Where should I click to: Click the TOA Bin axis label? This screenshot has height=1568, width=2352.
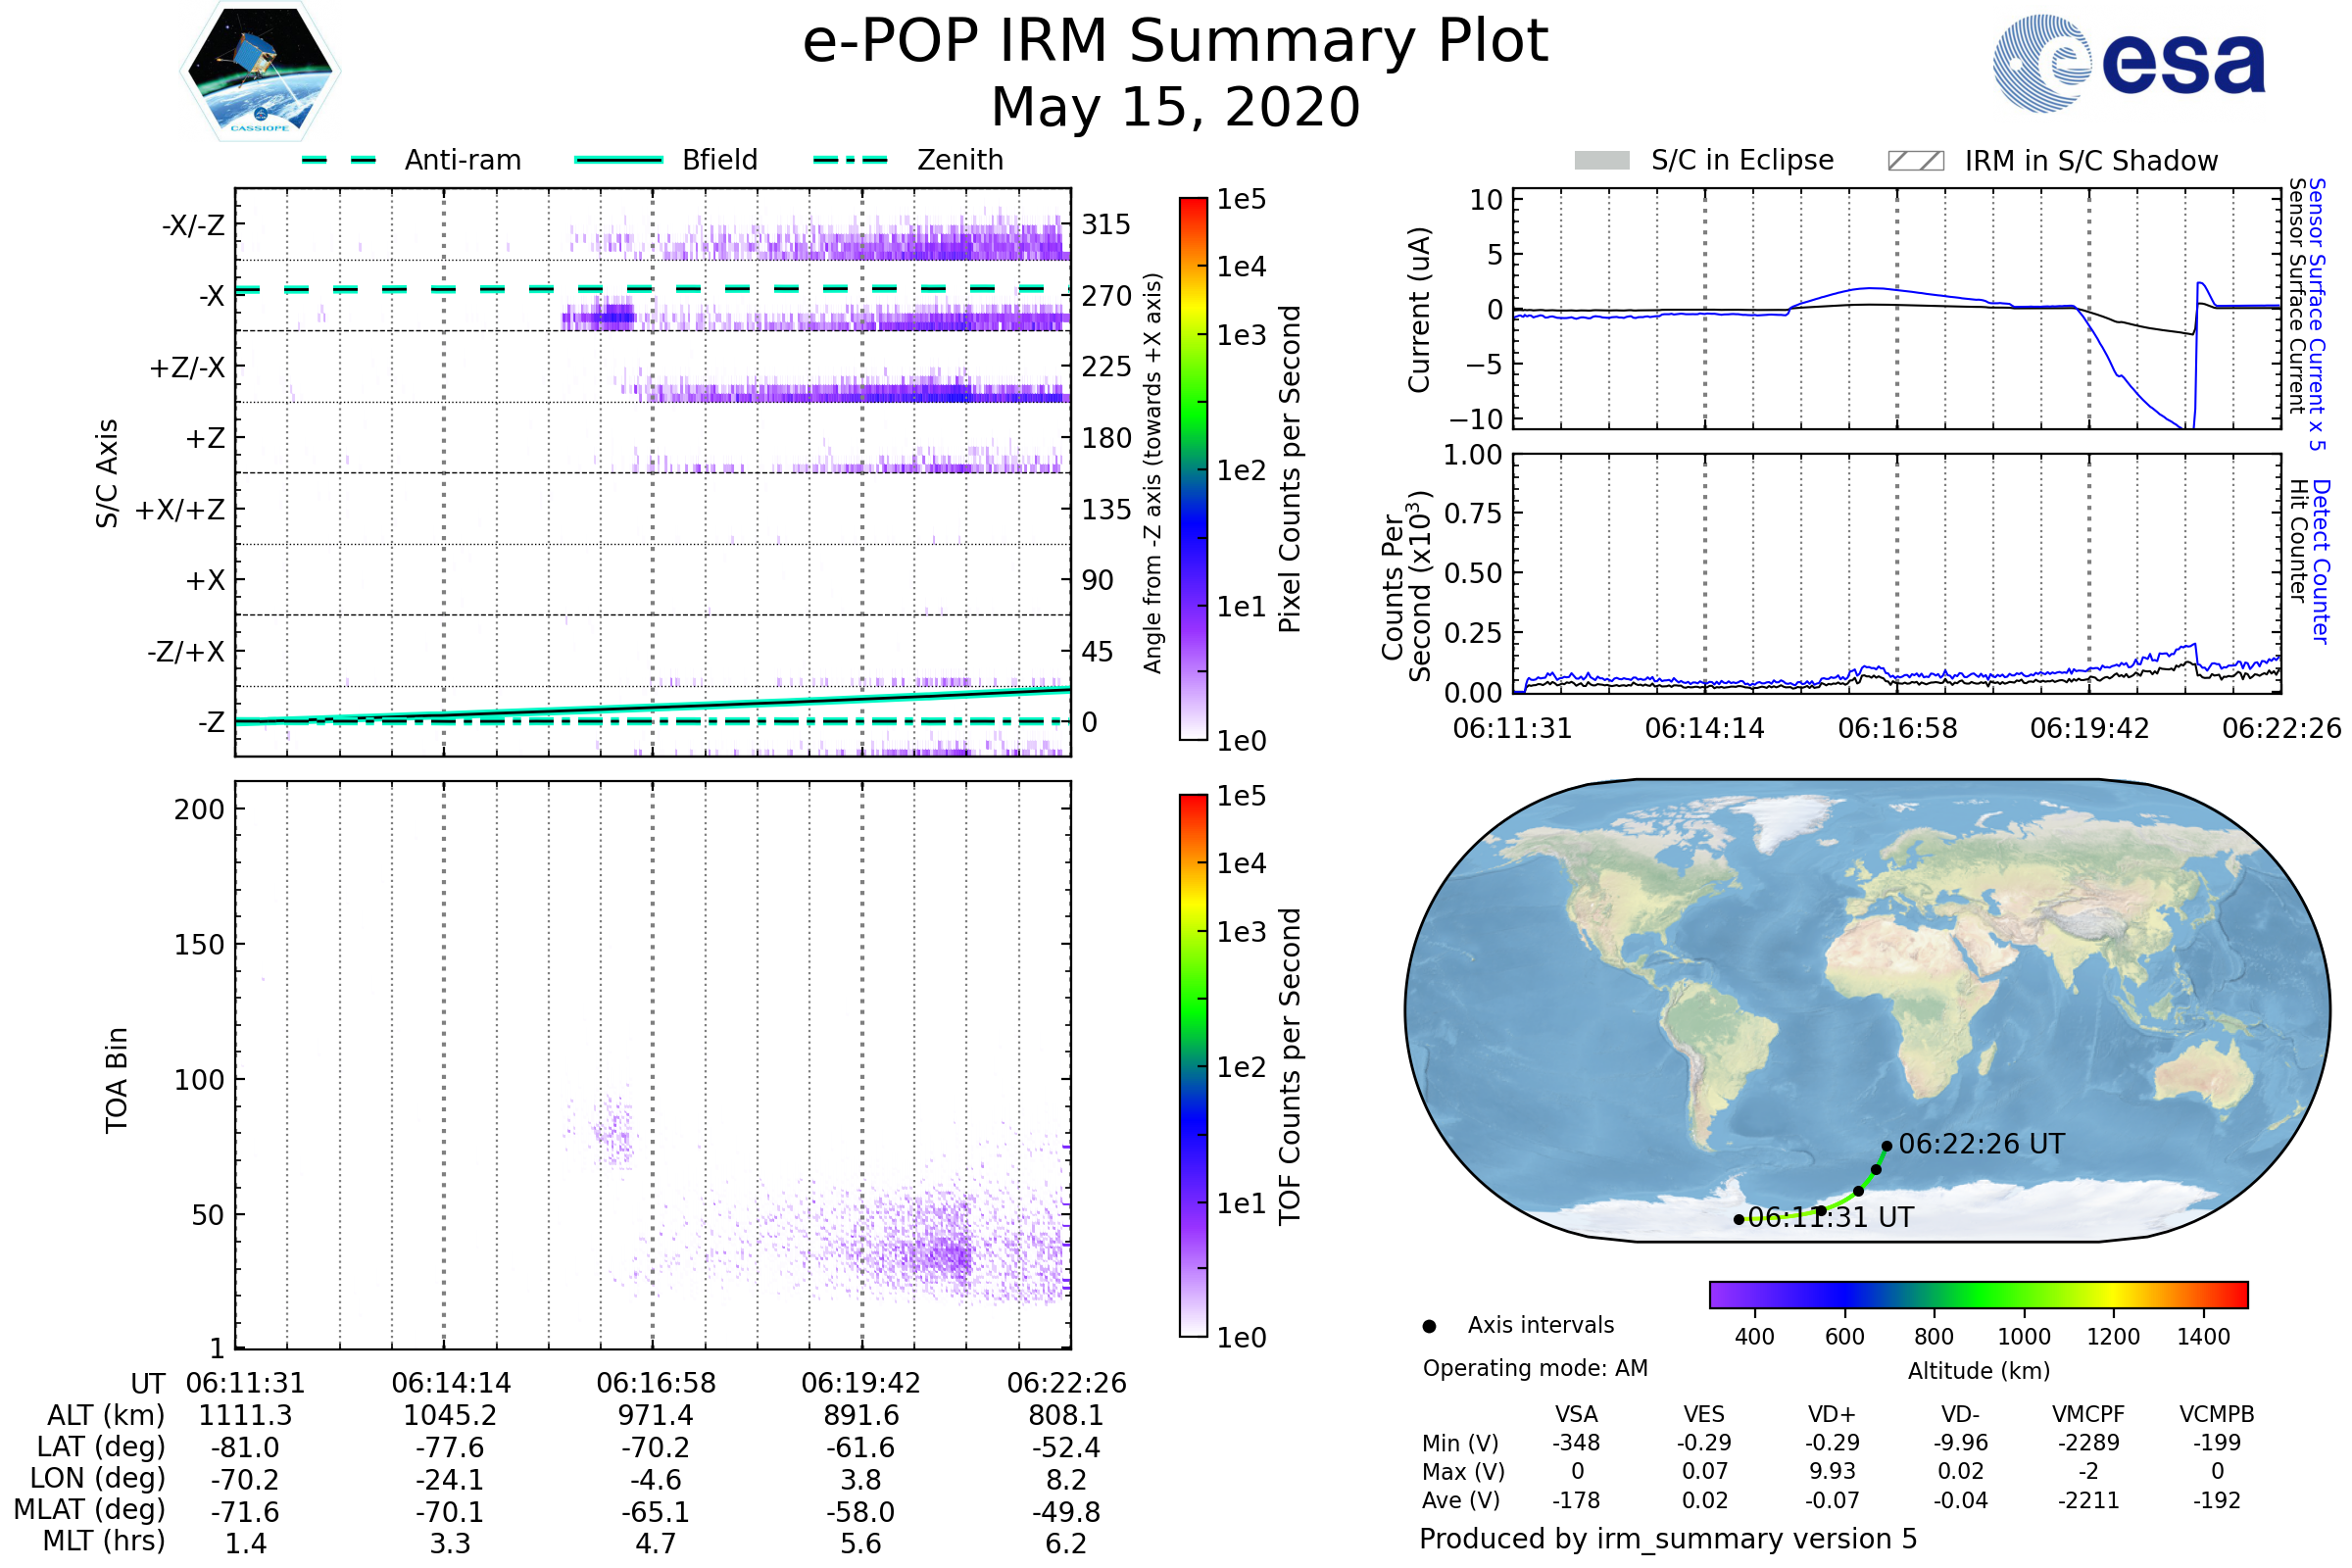click(x=116, y=1080)
